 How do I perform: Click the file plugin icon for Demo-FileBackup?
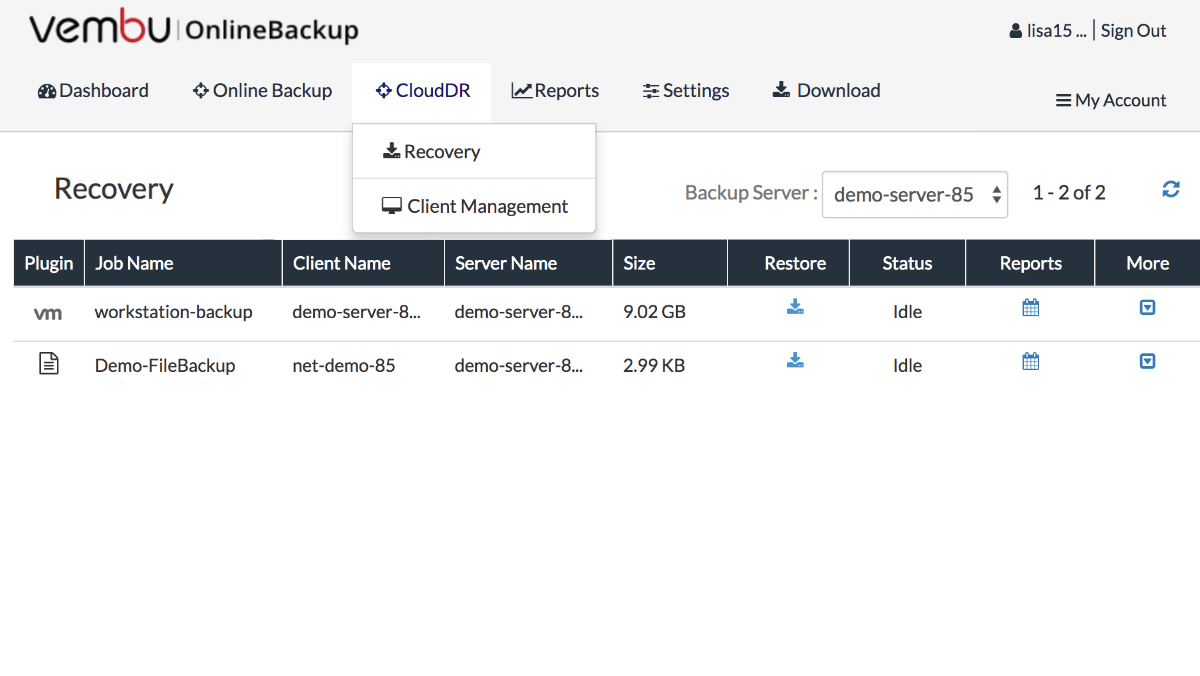(48, 365)
